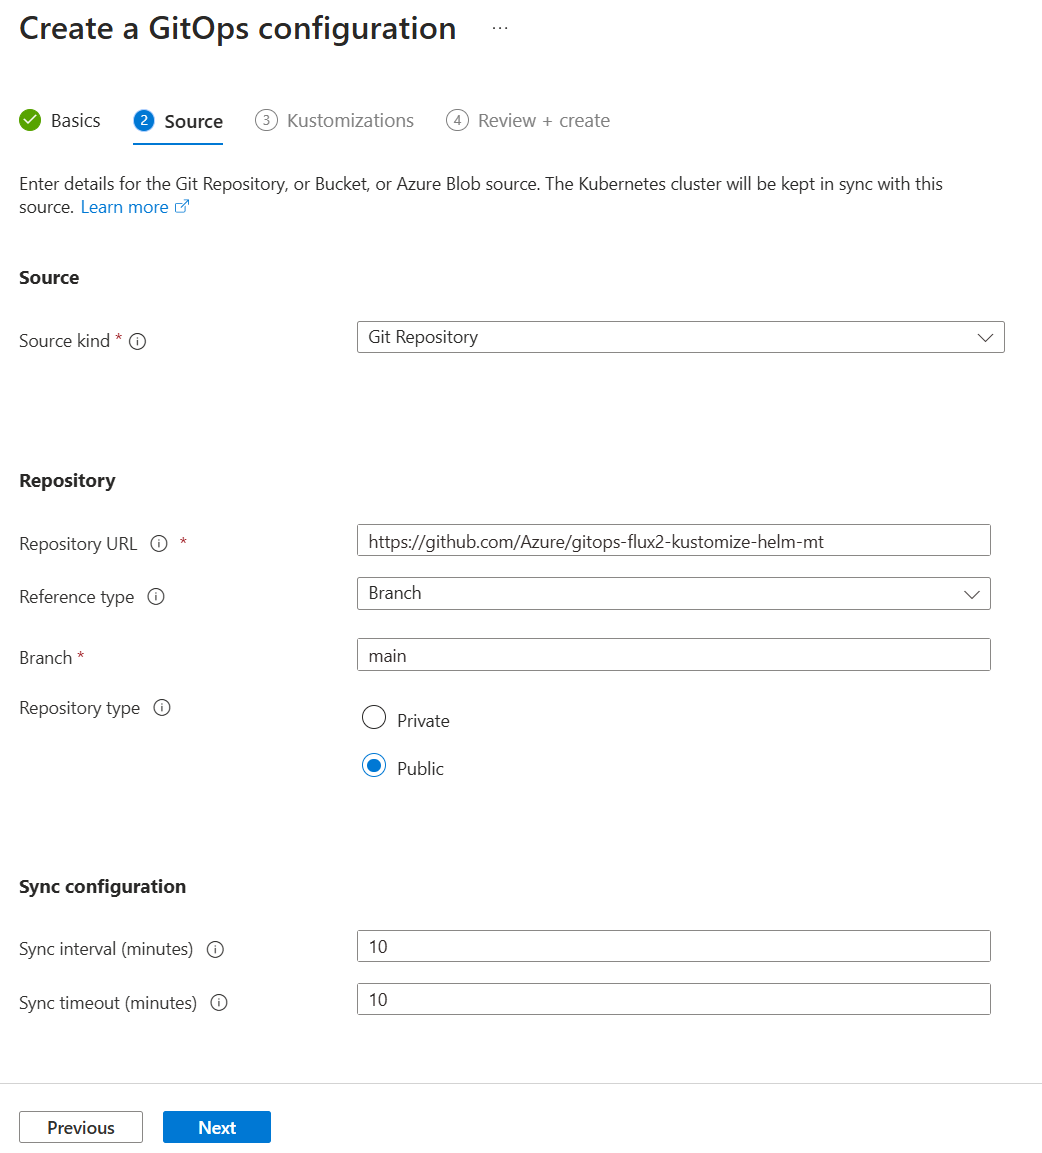The height and width of the screenshot is (1153, 1042).
Task: Click the Previous button
Action: point(80,1127)
